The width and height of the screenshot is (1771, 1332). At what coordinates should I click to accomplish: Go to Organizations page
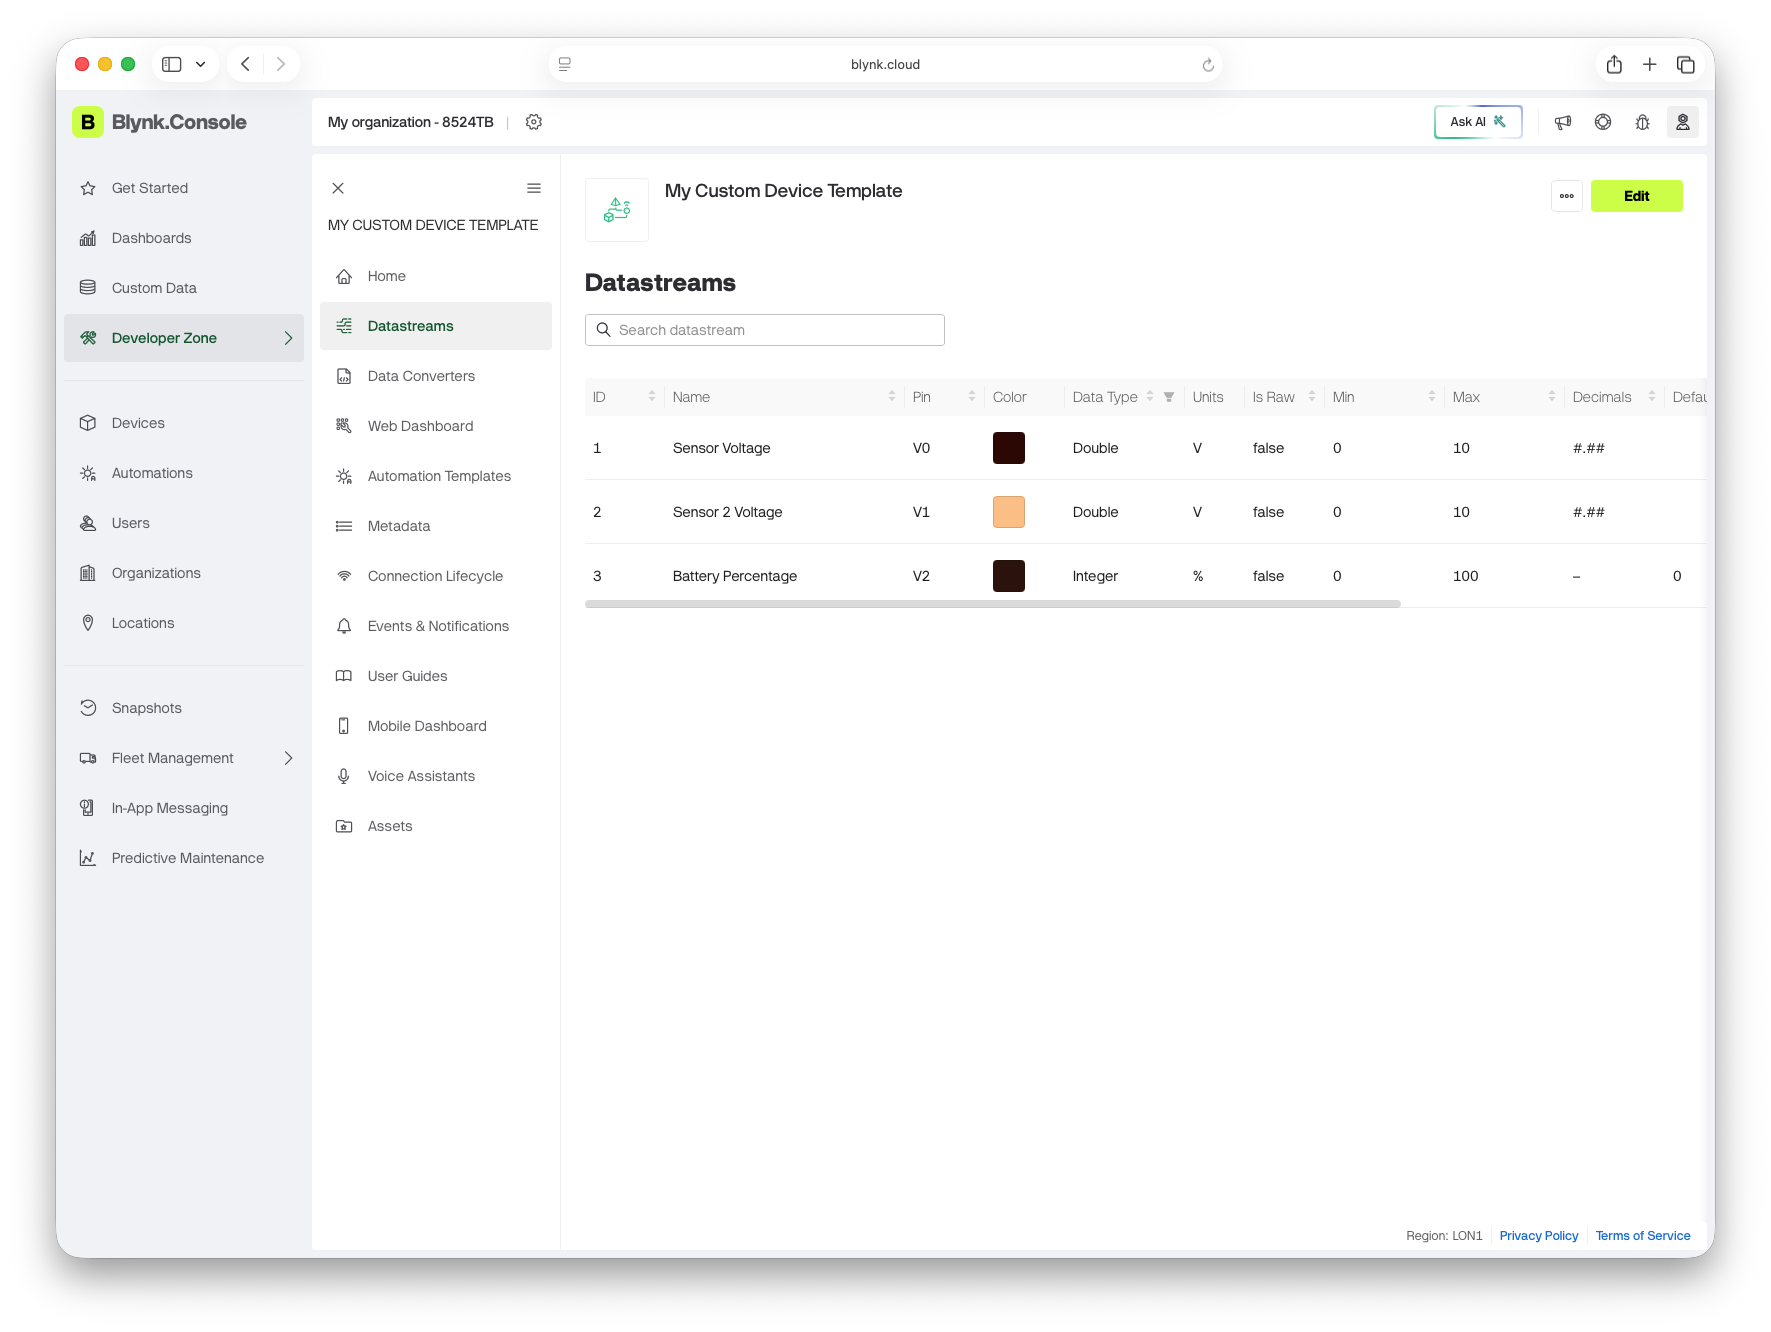point(184,573)
